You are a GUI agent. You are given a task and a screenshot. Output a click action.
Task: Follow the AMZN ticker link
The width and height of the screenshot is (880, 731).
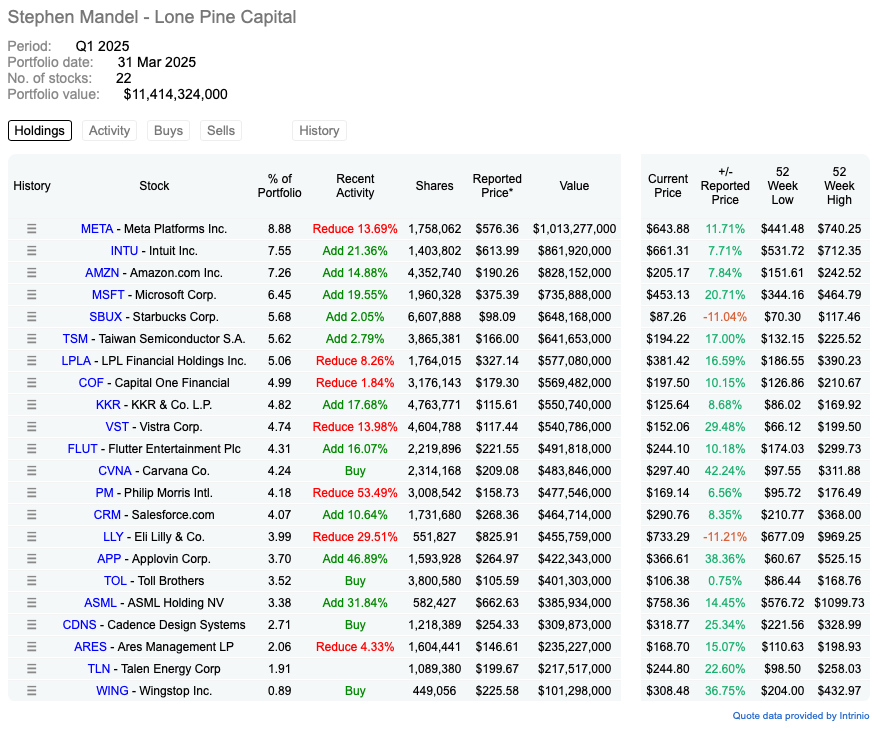102,273
